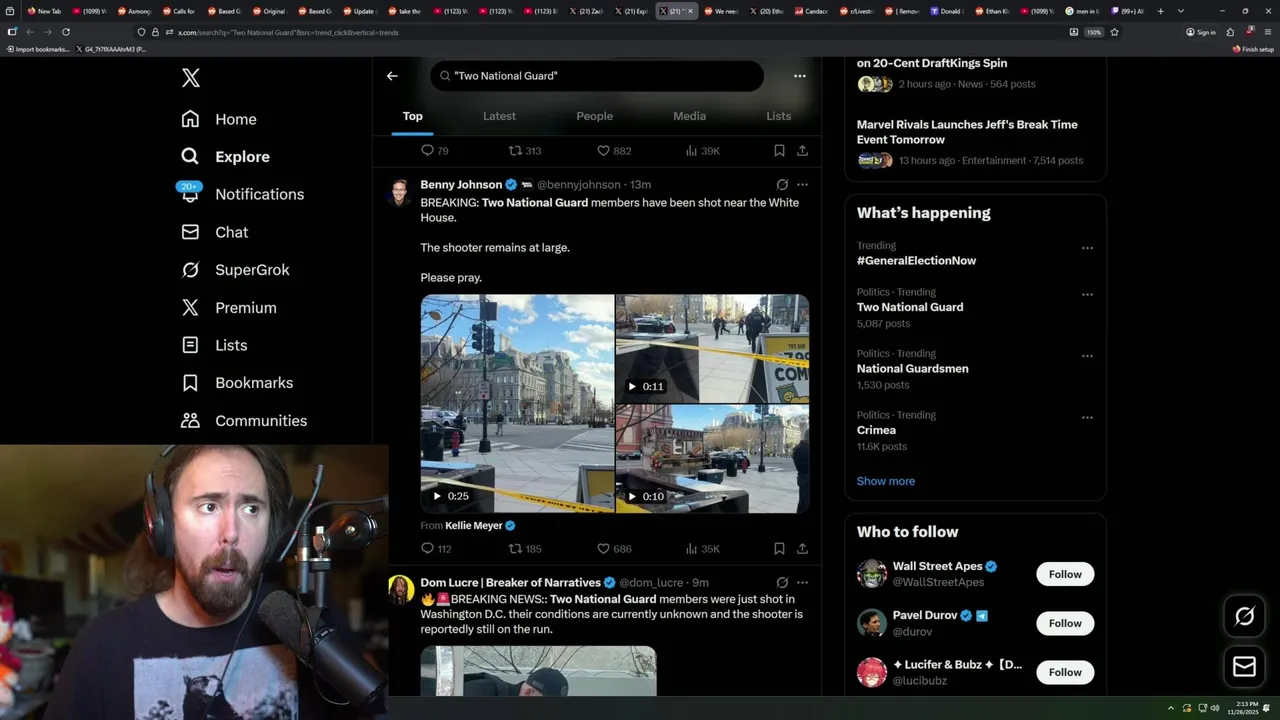This screenshot has width=1280, height=720.
Task: Click the X logo in sidebar
Action: click(x=190, y=78)
